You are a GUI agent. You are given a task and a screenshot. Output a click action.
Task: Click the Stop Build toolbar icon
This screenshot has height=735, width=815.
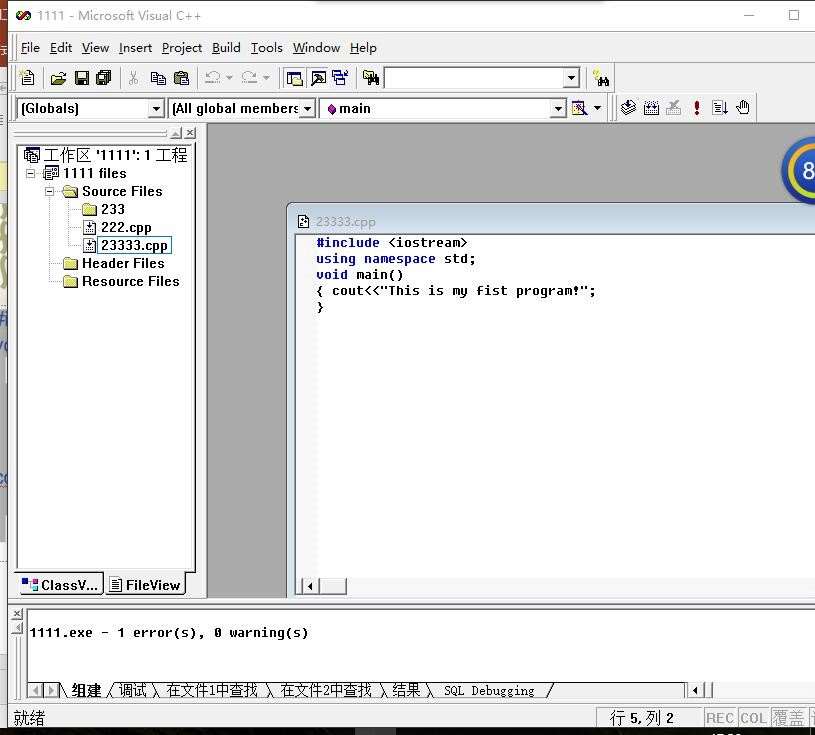[x=674, y=108]
